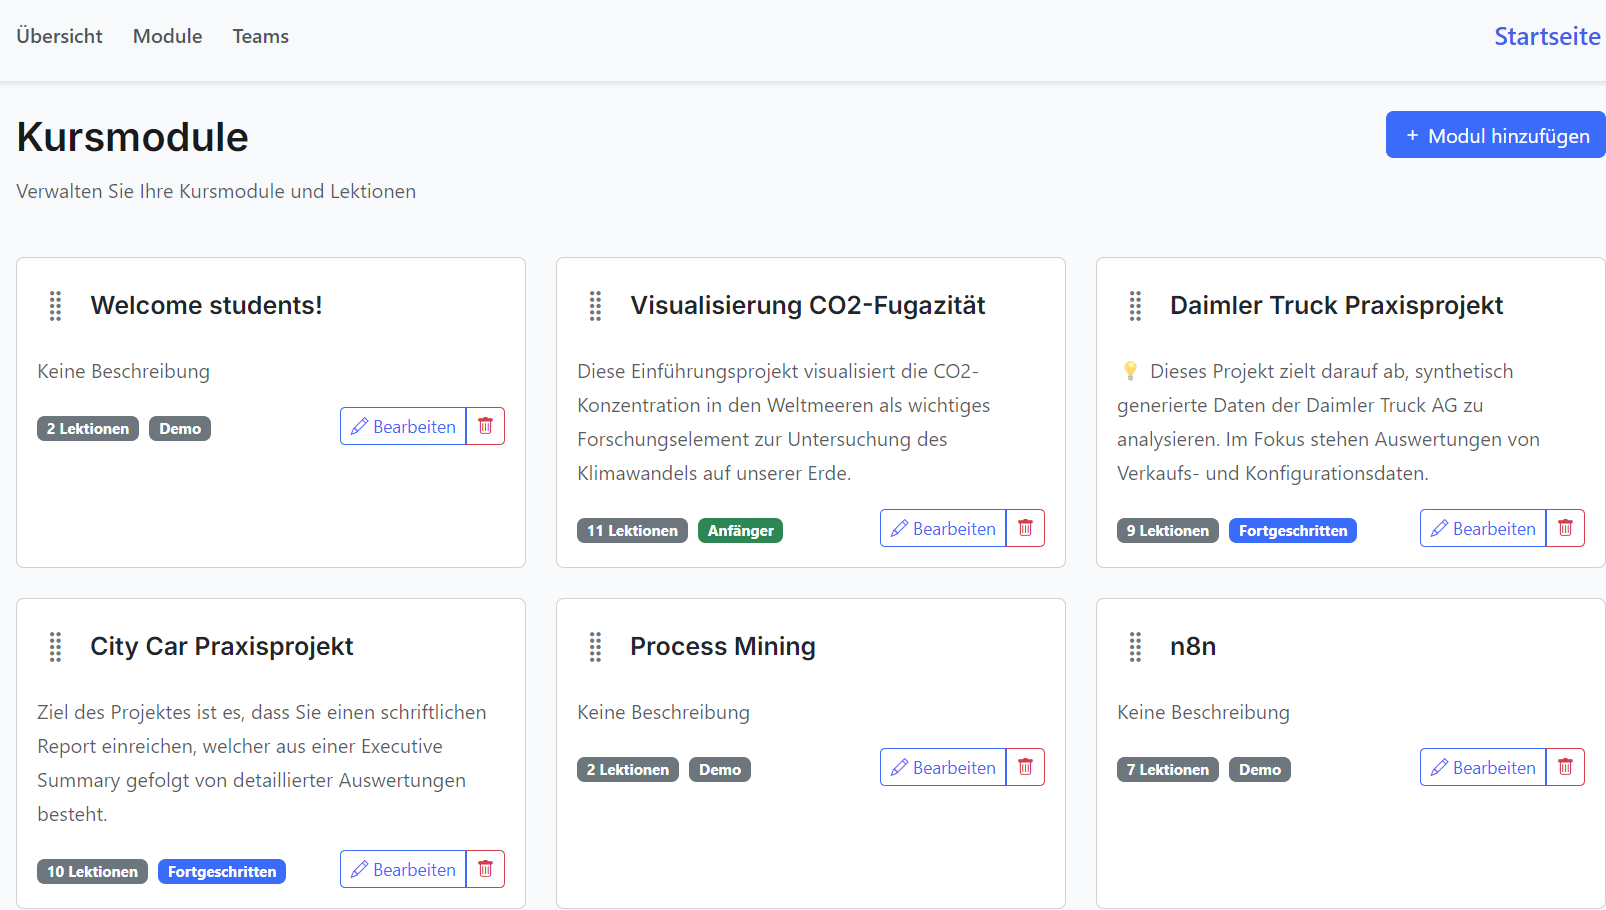Switch to the Teams navigation item

click(260, 36)
